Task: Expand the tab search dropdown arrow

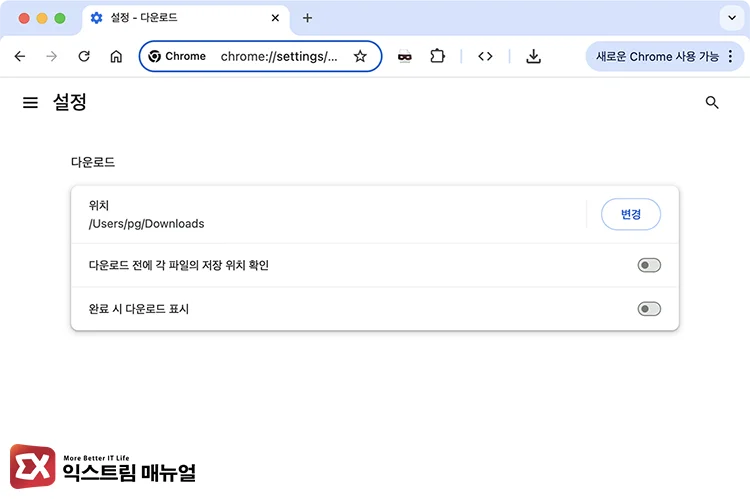Action: [732, 18]
